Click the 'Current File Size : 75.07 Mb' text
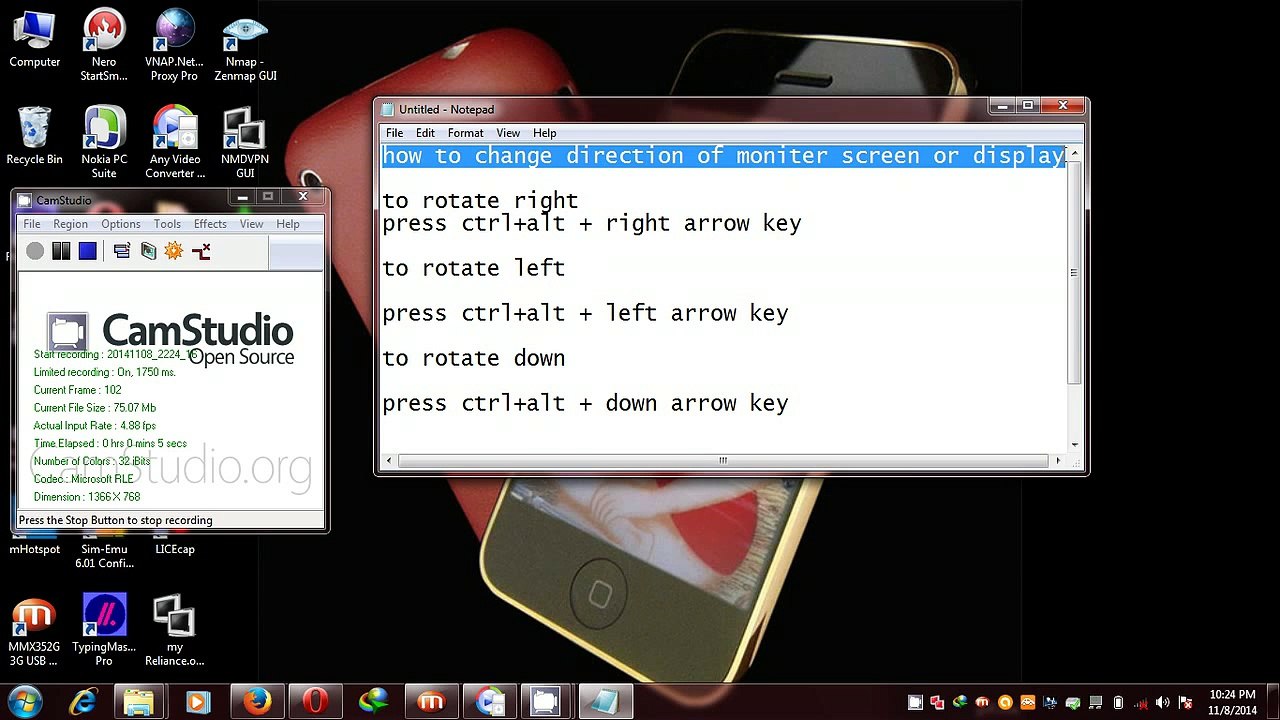This screenshot has width=1280, height=720. pyautogui.click(x=95, y=408)
